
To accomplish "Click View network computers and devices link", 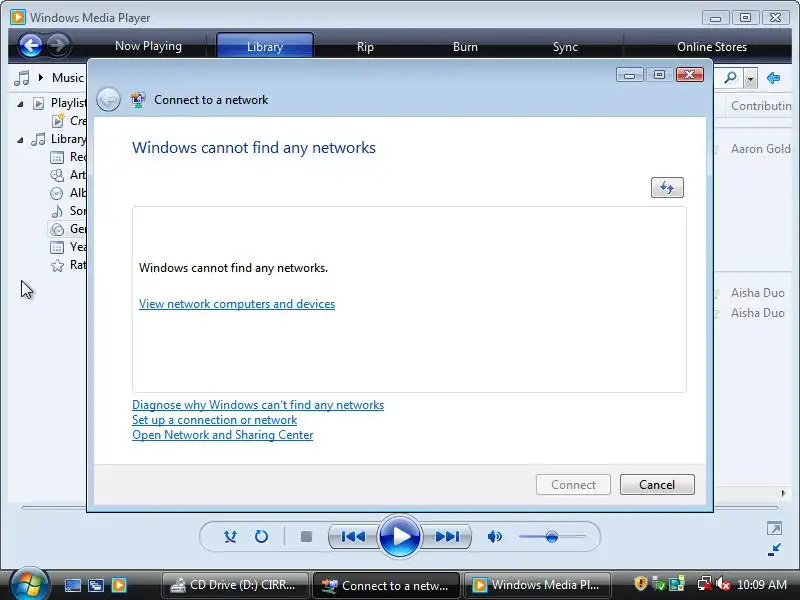I will (237, 304).
